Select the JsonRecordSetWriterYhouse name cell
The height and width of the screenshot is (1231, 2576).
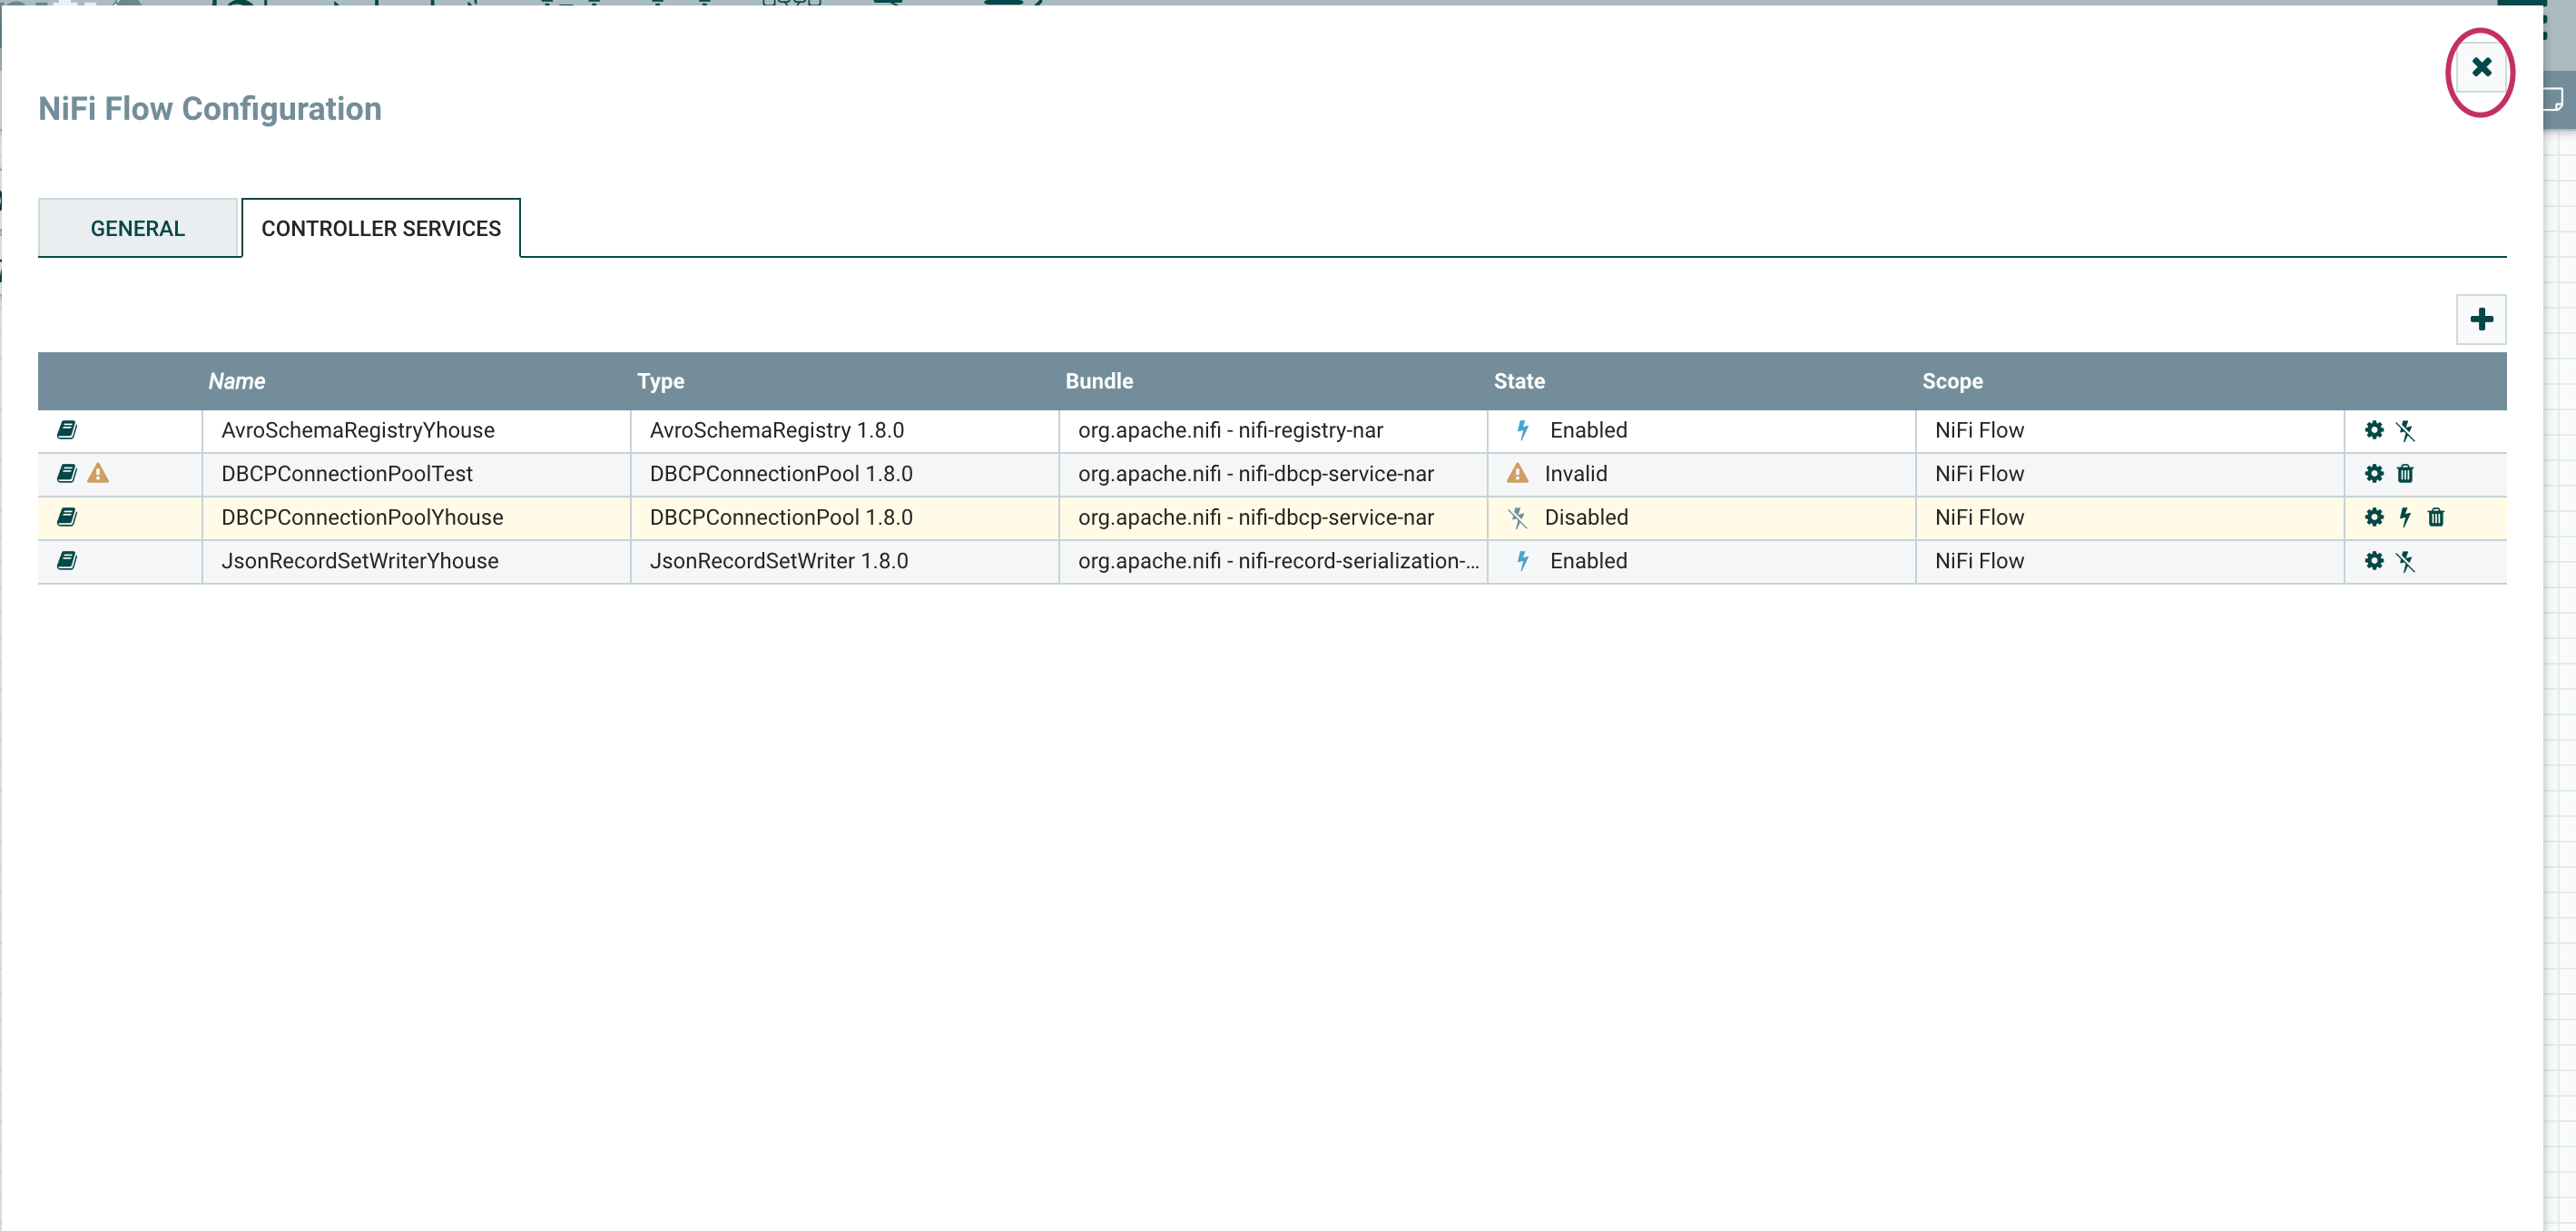tap(416, 561)
